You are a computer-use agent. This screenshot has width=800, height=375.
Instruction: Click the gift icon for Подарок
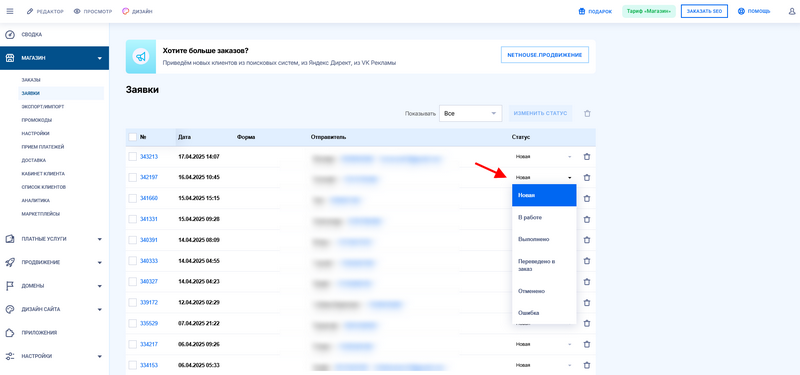582,12
